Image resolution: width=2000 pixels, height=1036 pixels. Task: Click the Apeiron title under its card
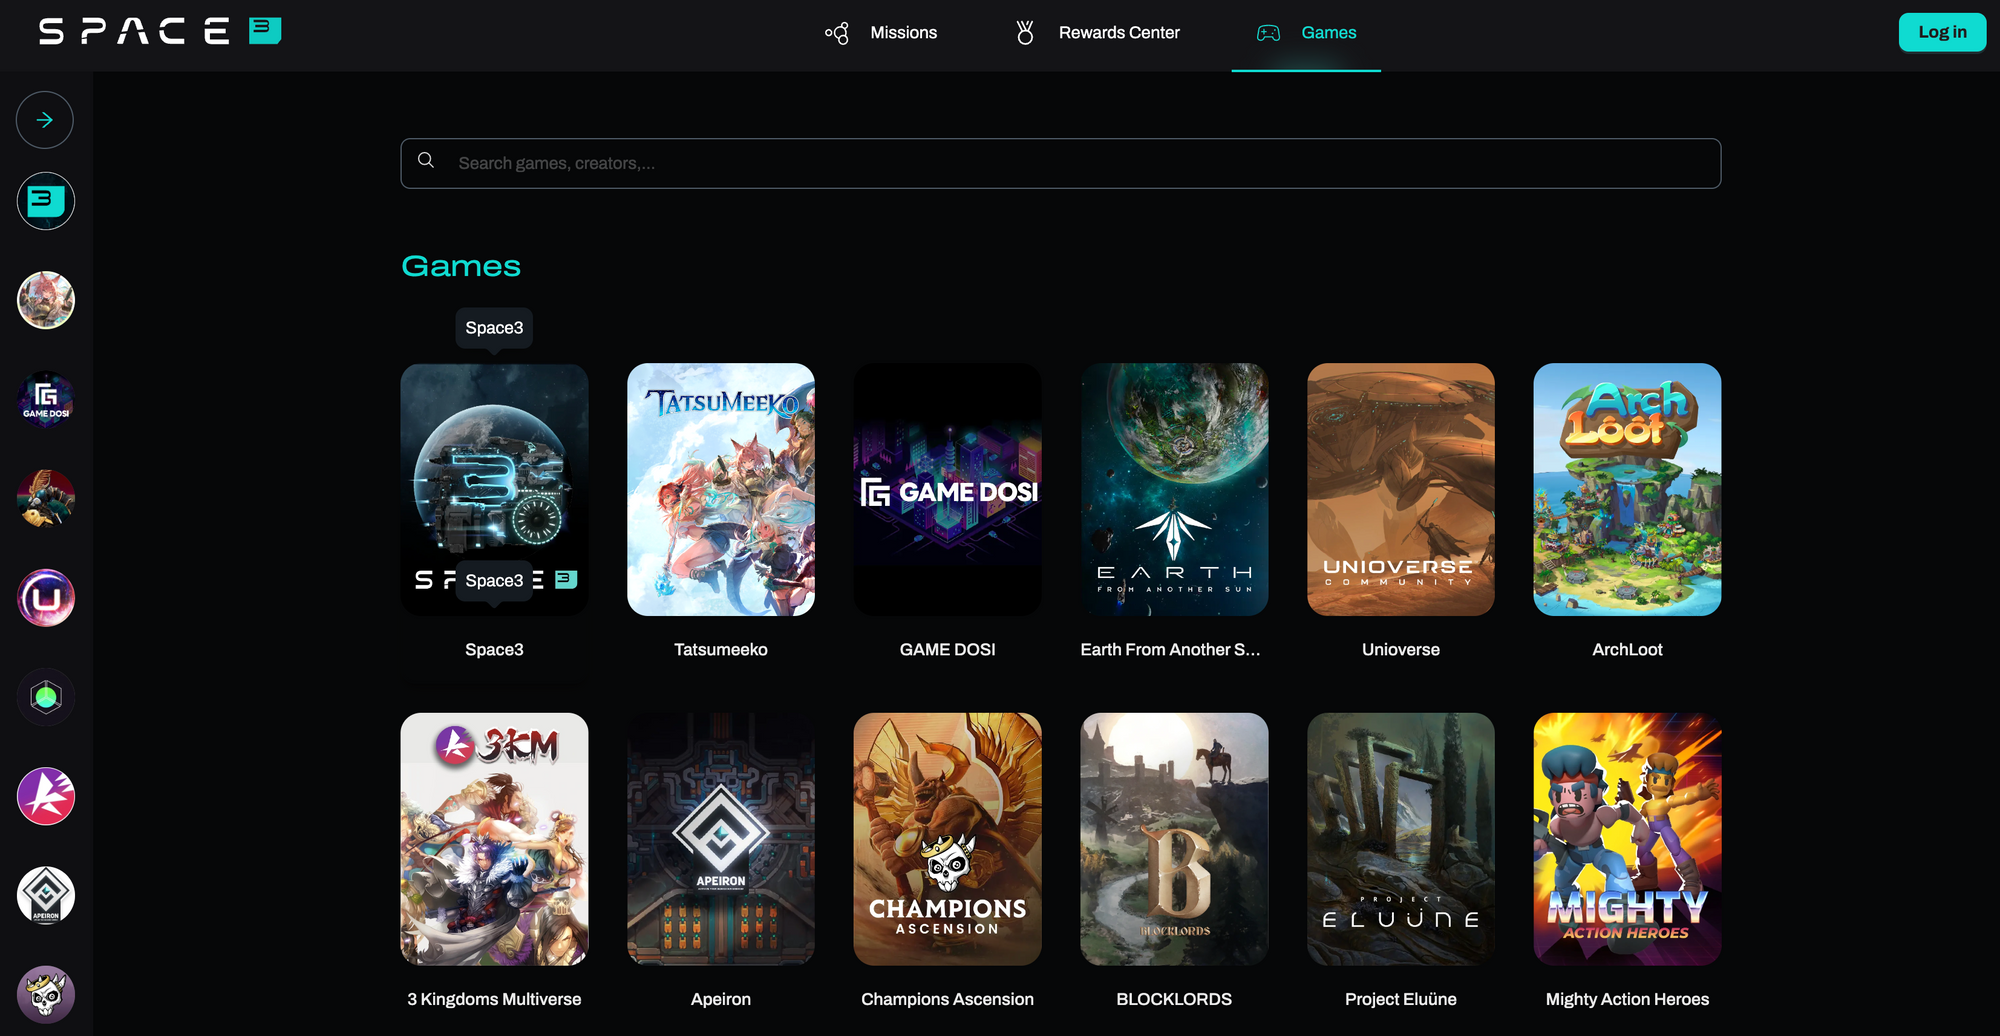click(x=721, y=999)
